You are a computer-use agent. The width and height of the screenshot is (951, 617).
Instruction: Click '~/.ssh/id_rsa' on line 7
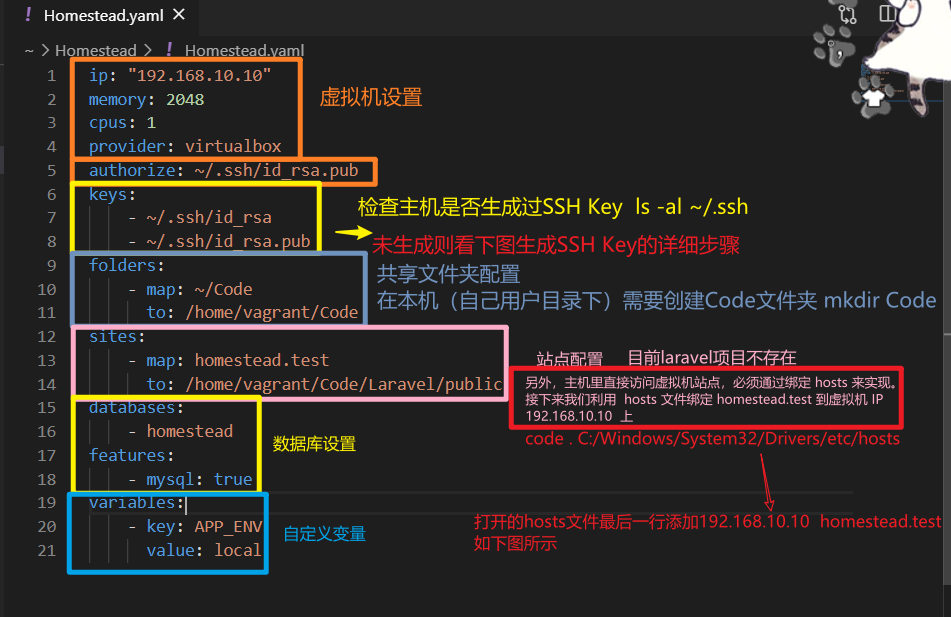(x=209, y=217)
